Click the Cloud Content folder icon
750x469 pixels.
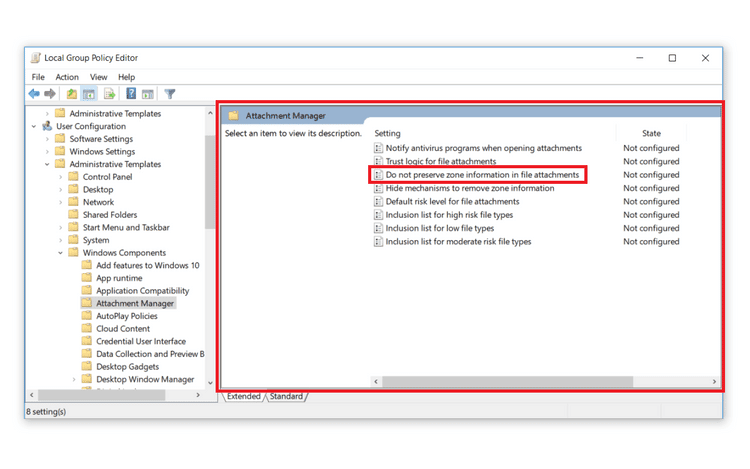pyautogui.click(x=87, y=328)
